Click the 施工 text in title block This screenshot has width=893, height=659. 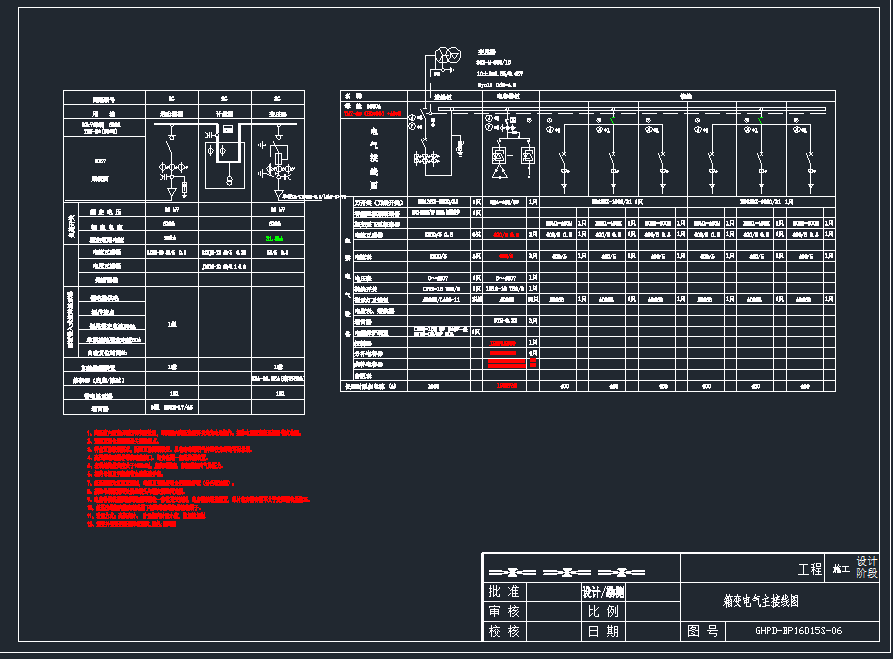pos(840,569)
